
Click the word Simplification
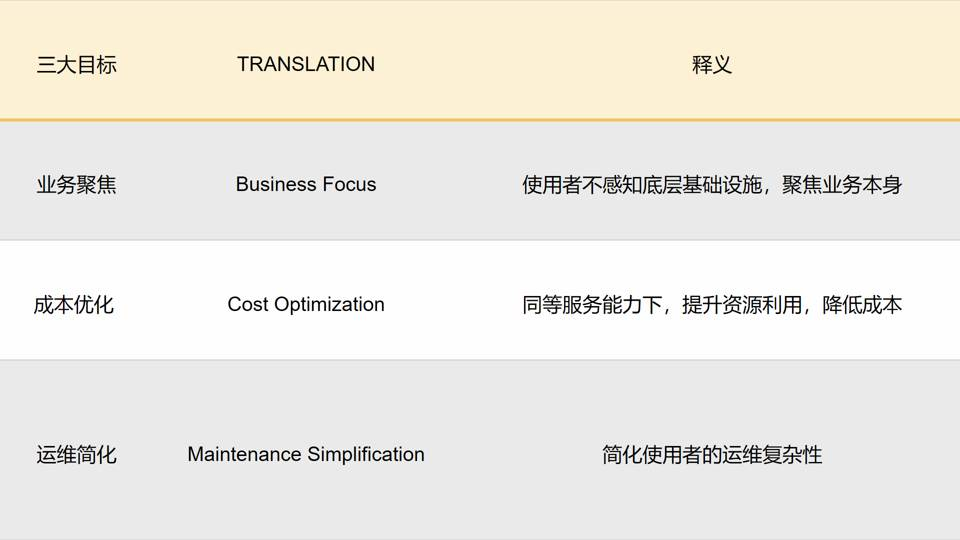(366, 454)
